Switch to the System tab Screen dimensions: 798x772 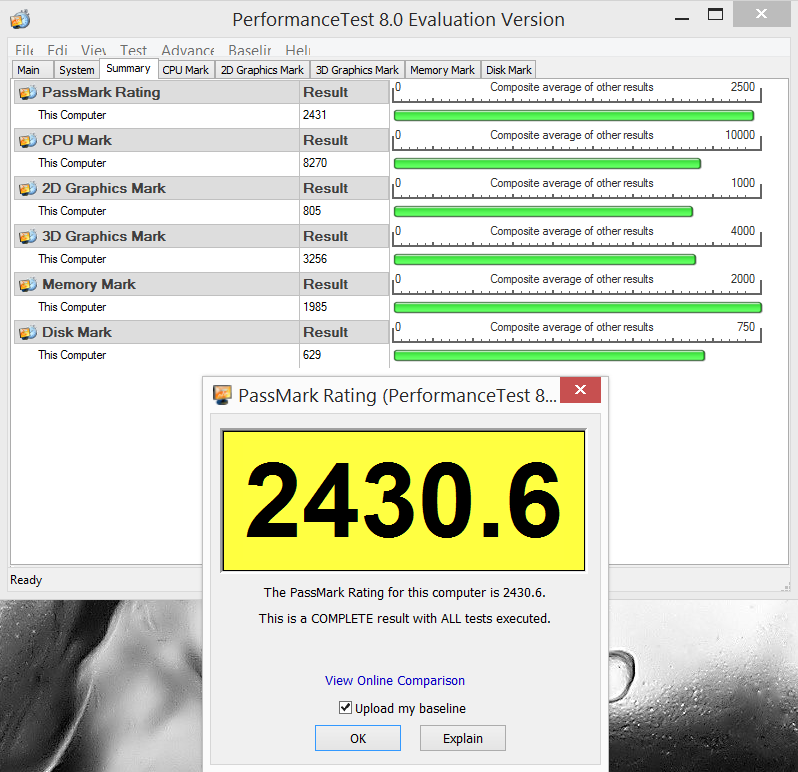76,70
